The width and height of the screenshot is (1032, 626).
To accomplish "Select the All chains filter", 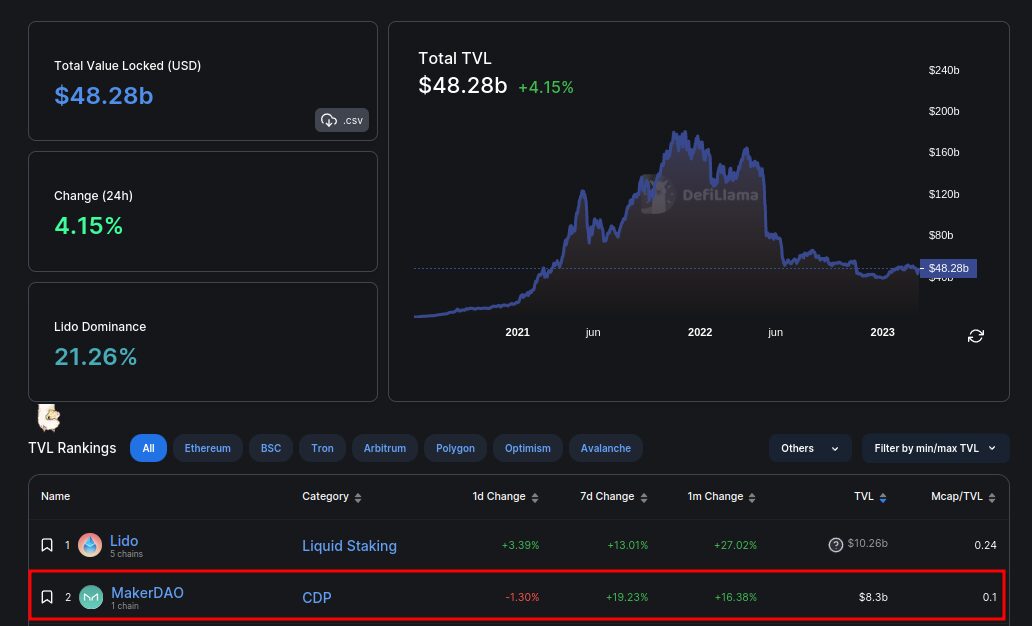I will tap(148, 448).
